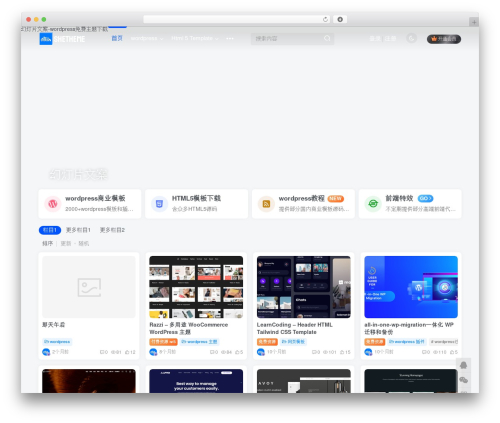Open the 前端特效 category card
The image size is (500, 423).
(x=410, y=204)
